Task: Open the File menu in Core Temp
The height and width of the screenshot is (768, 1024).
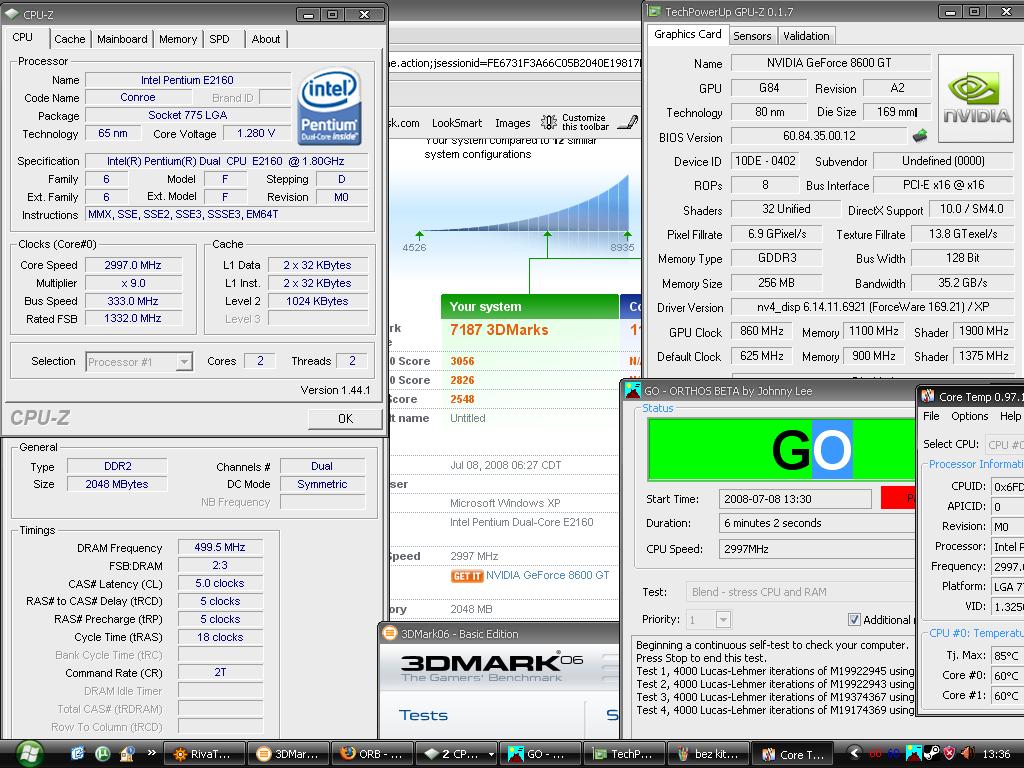Action: click(931, 416)
